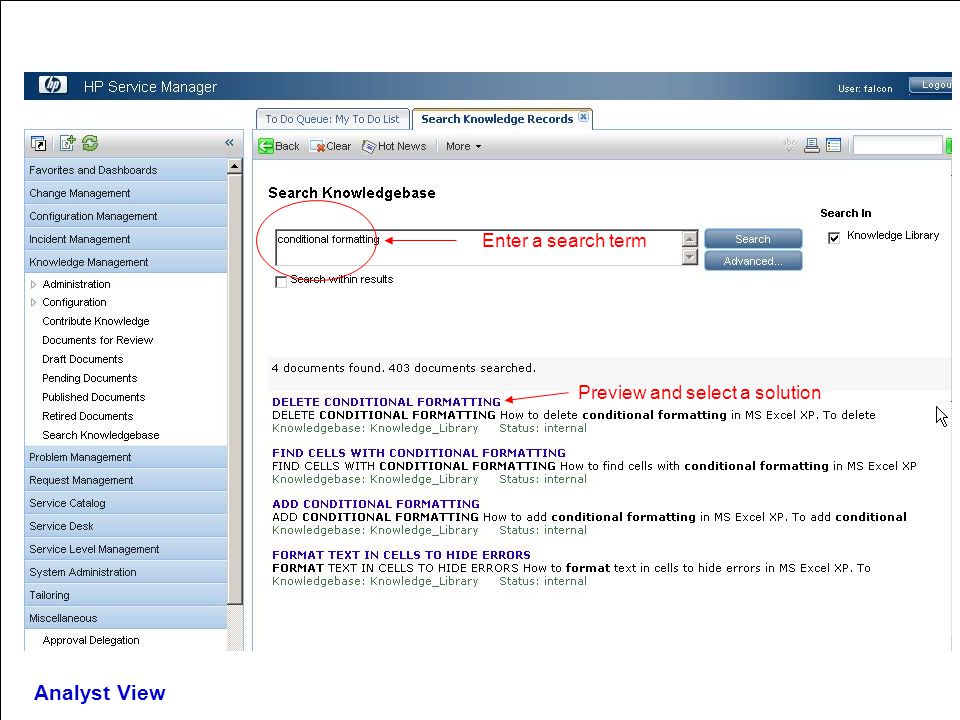Open Service Desk menu section
This screenshot has width=960, height=720.
(126, 527)
